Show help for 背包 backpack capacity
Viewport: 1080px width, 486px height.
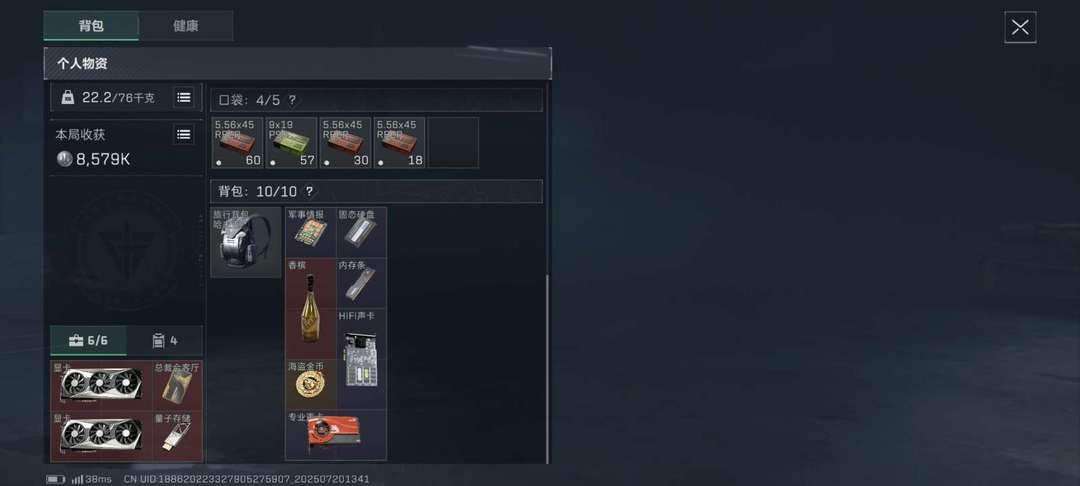(x=309, y=191)
